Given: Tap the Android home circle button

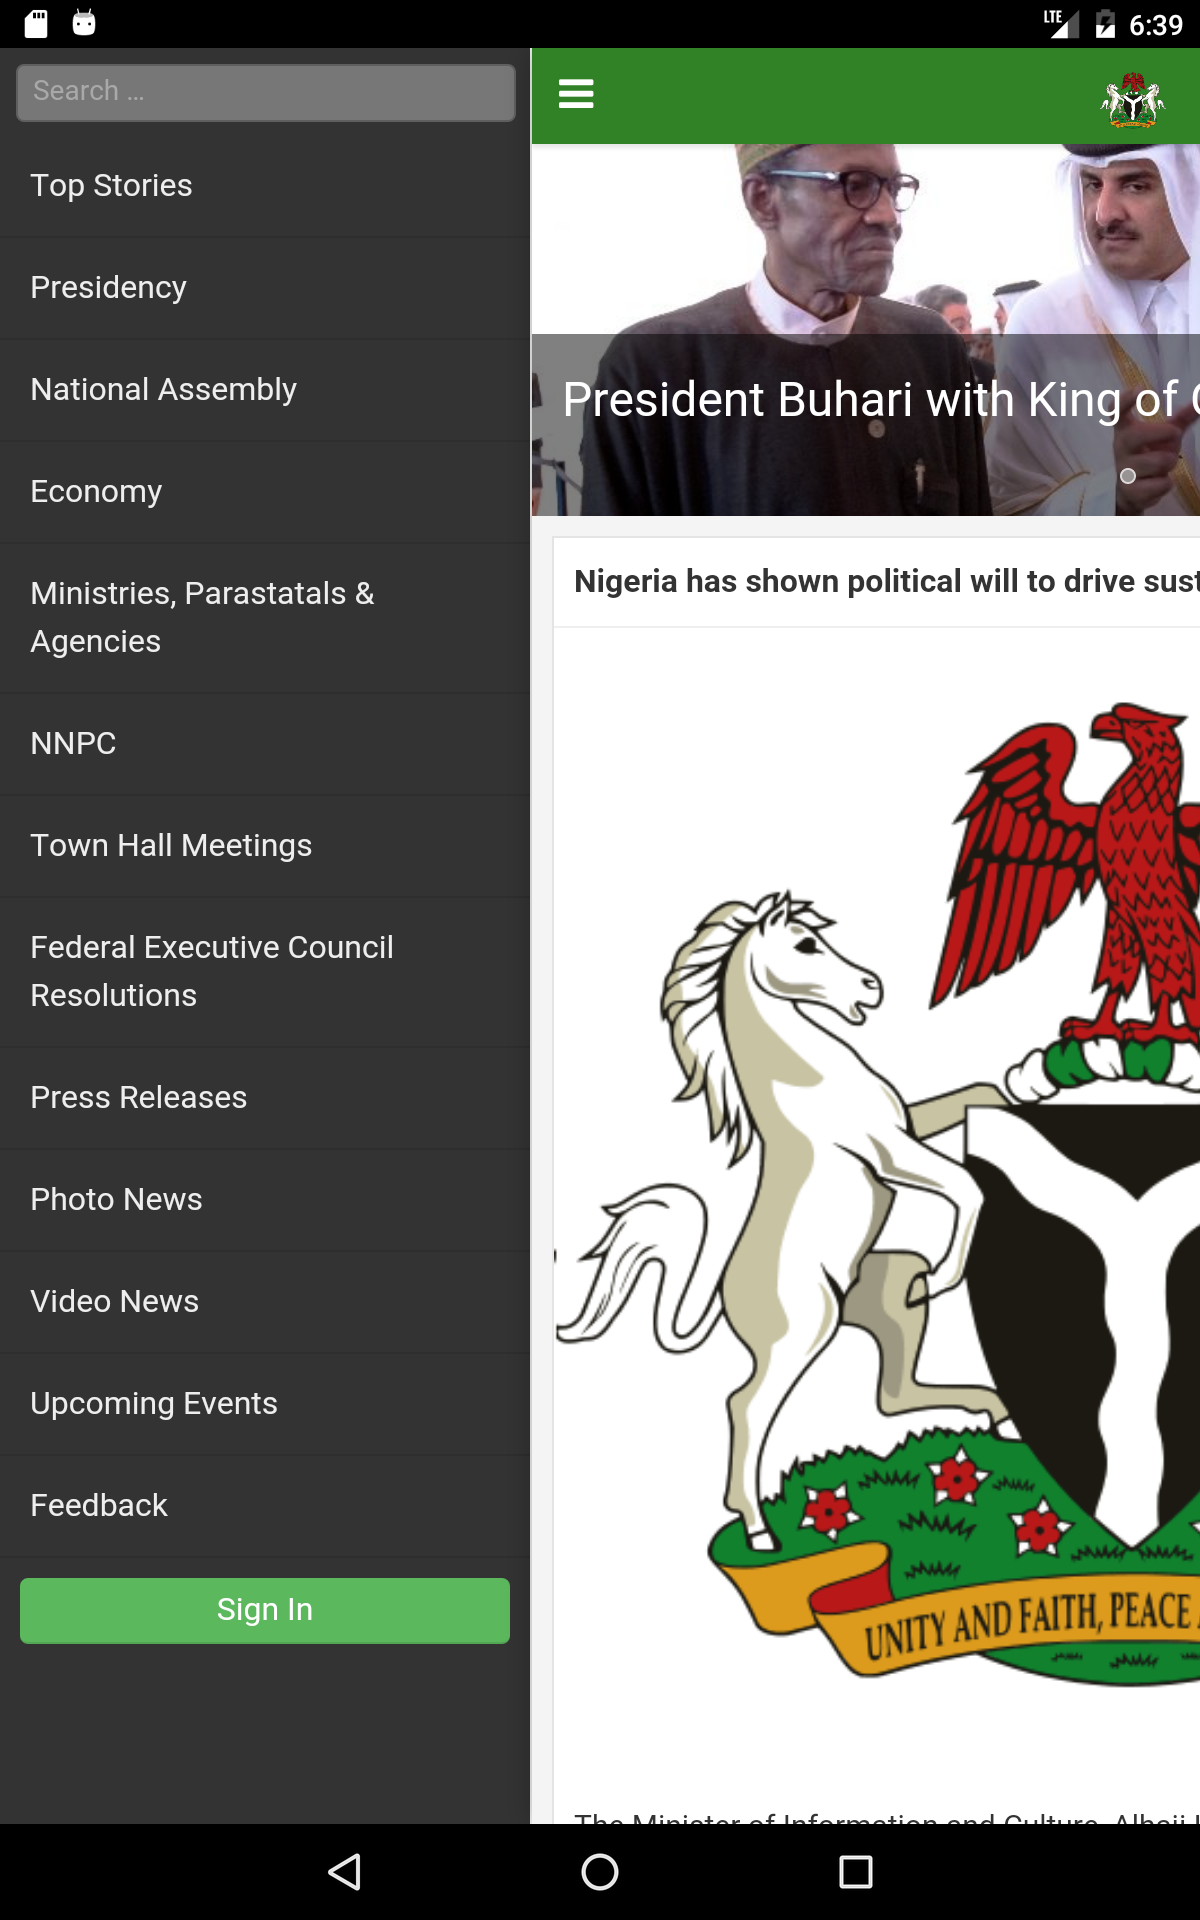Looking at the screenshot, I should point(600,1872).
